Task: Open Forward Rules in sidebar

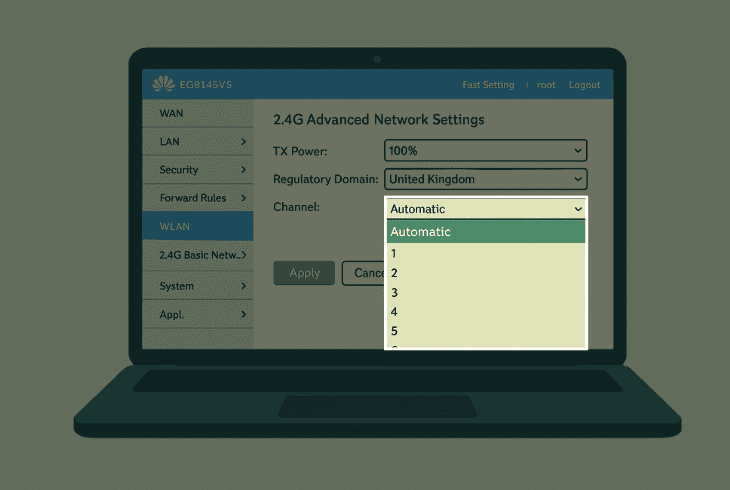Action: pos(197,198)
